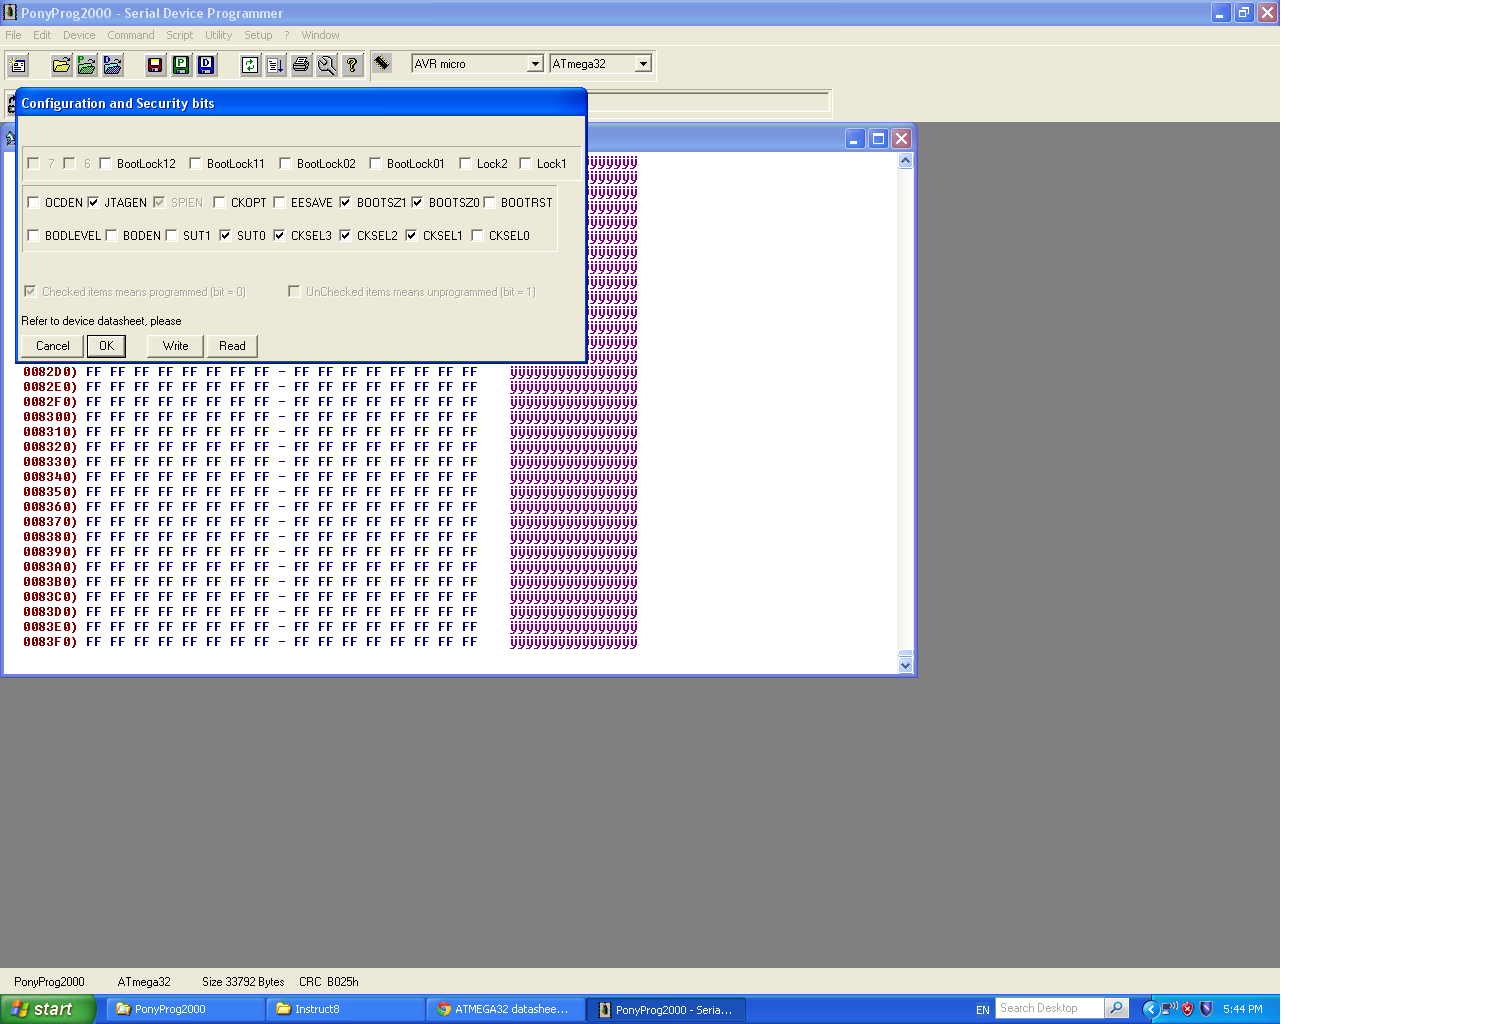Click the Save Data File floppy icon
The width and height of the screenshot is (1485, 1024).
(206, 65)
